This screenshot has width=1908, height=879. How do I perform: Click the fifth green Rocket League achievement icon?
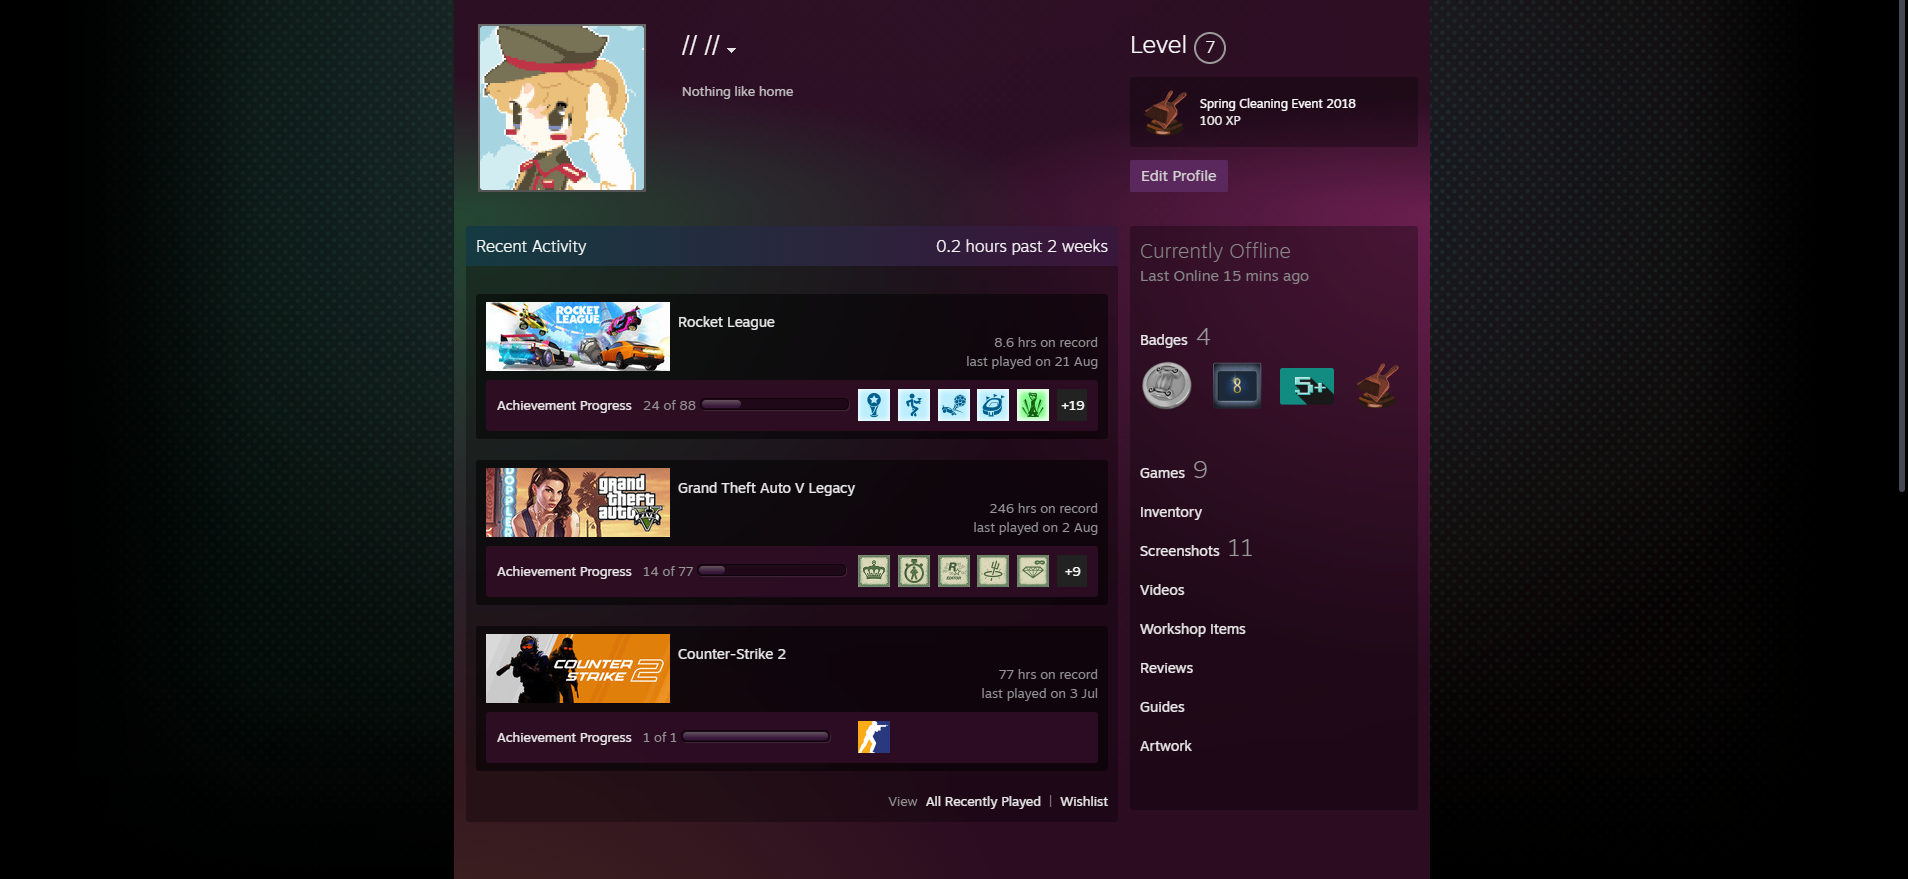(1033, 405)
